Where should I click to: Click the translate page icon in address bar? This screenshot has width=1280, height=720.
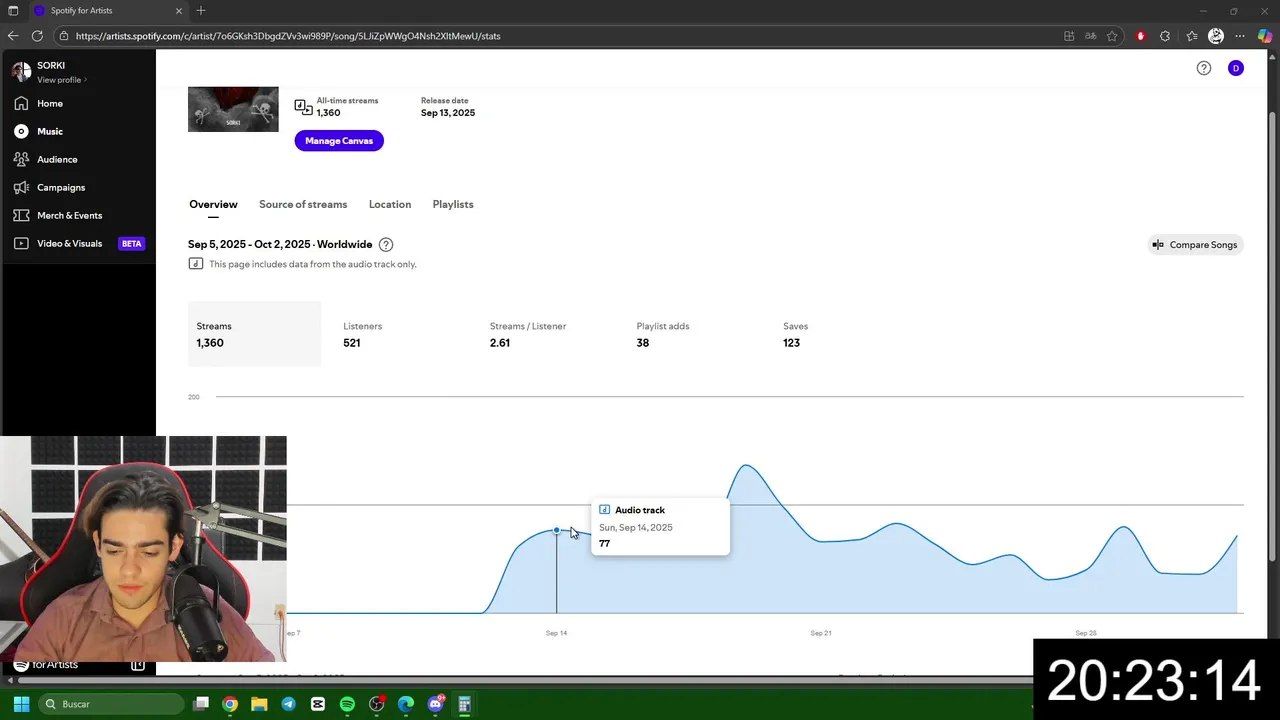(x=1091, y=36)
